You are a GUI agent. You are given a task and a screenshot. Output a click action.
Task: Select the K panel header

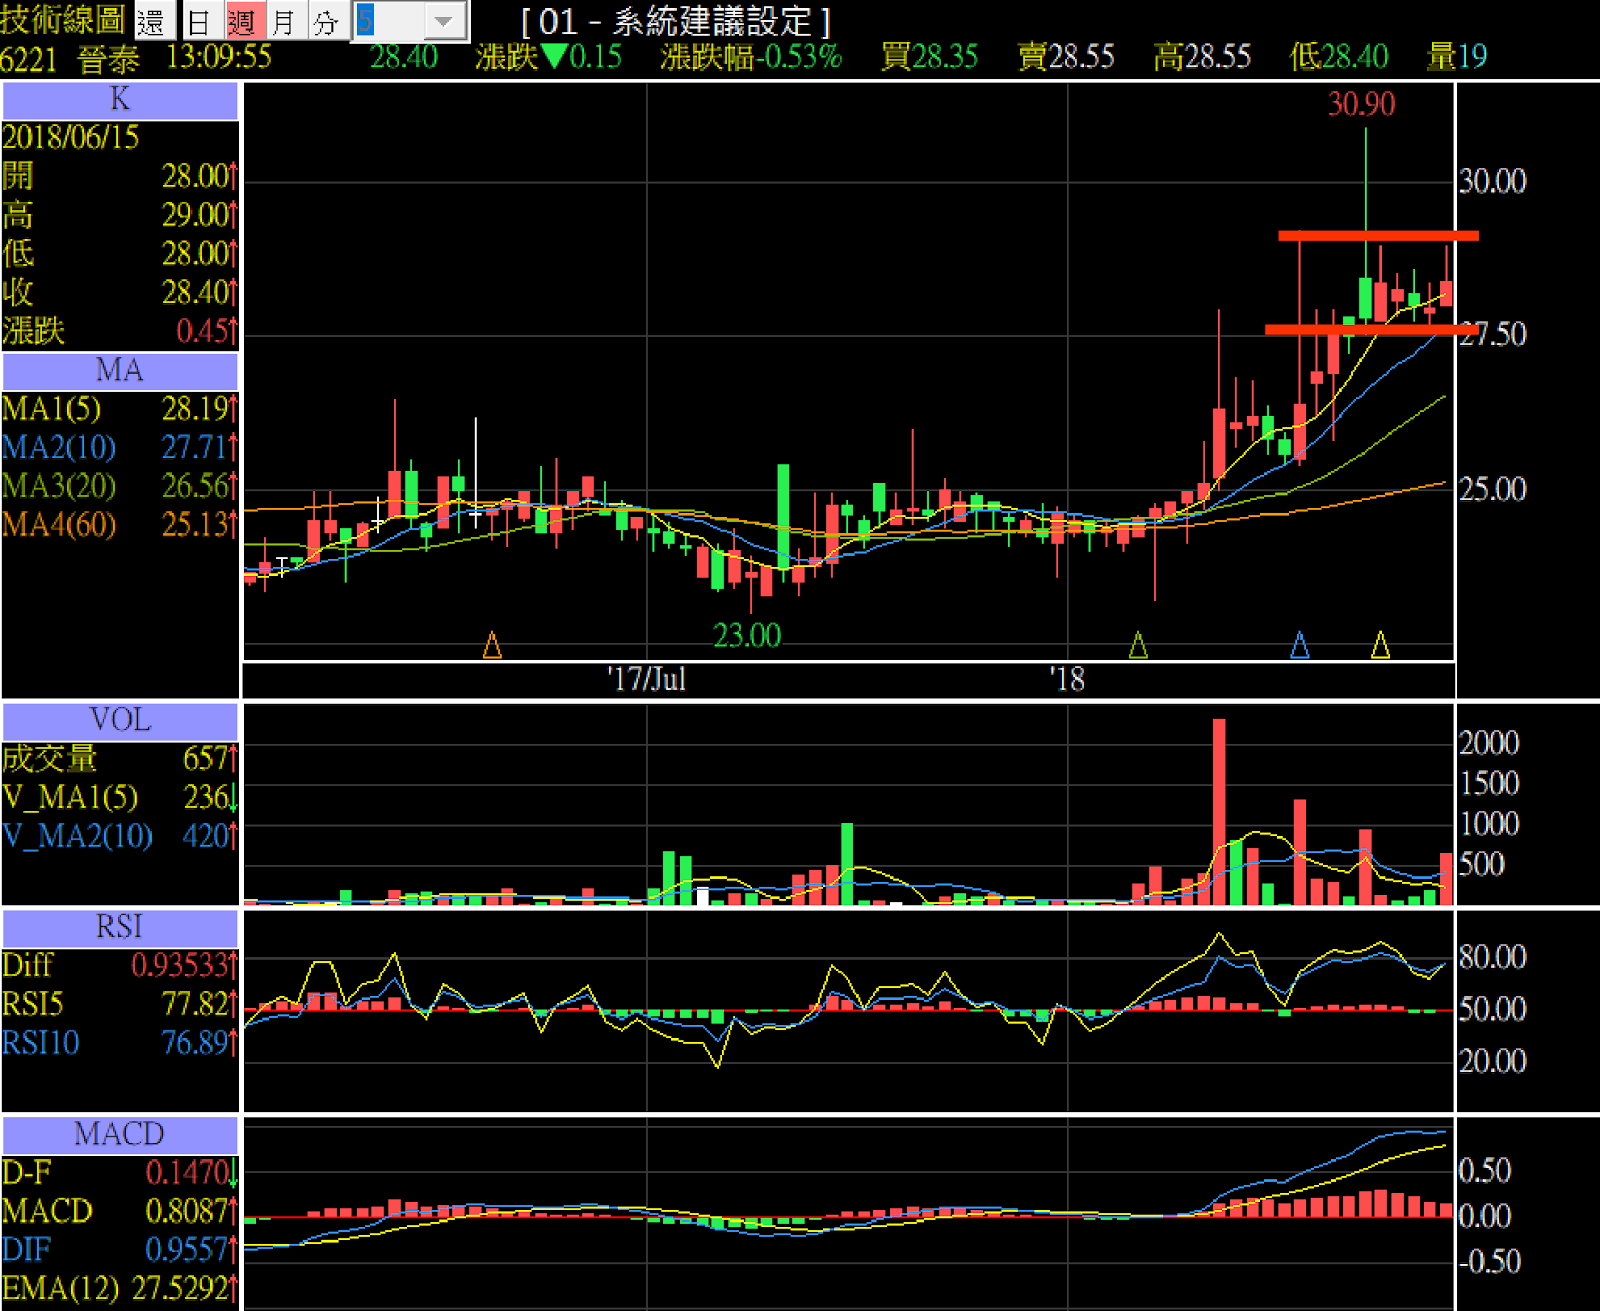pyautogui.click(x=120, y=100)
